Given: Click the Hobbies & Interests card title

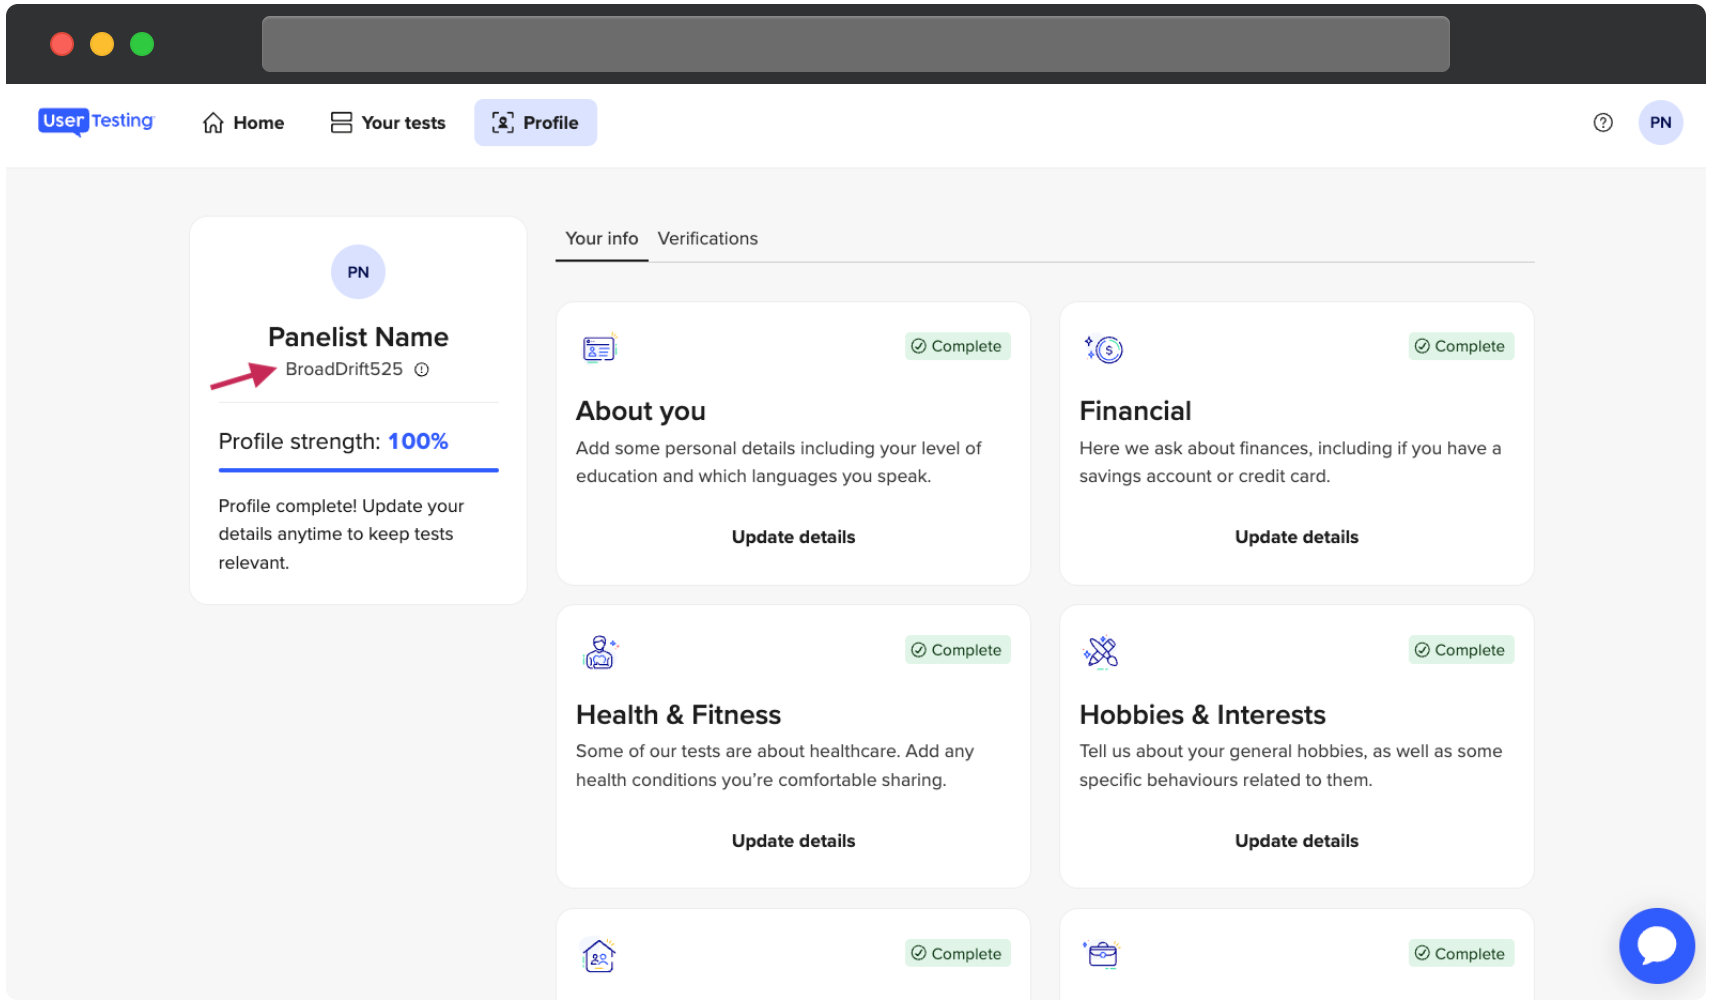Looking at the screenshot, I should tap(1202, 715).
